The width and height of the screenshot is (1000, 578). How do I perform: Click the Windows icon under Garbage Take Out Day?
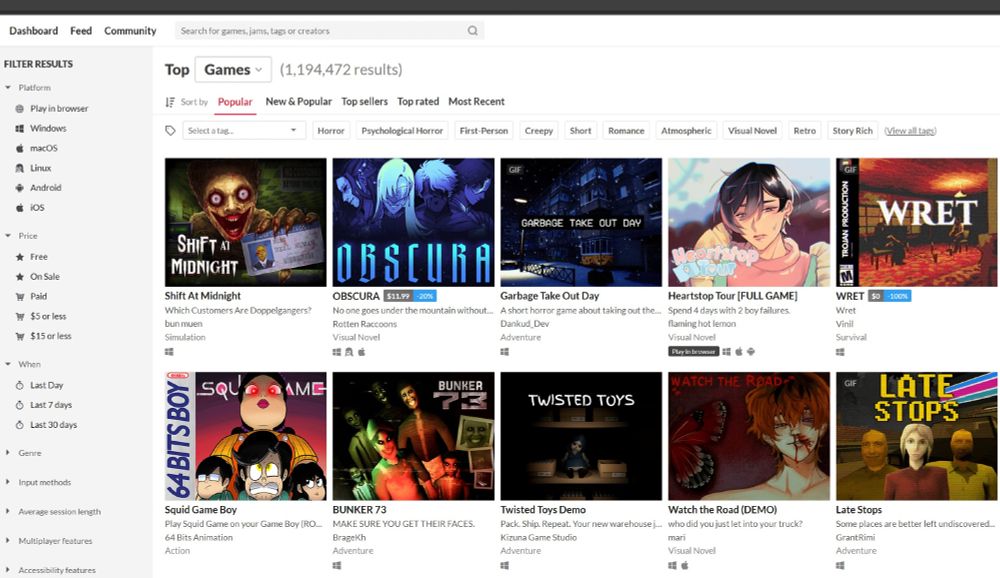504,352
